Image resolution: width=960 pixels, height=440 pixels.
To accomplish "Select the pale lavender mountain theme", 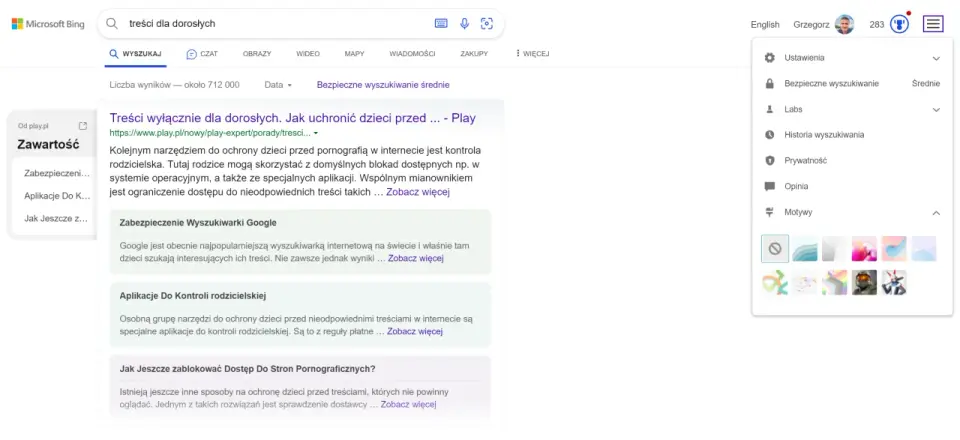I will [924, 248].
